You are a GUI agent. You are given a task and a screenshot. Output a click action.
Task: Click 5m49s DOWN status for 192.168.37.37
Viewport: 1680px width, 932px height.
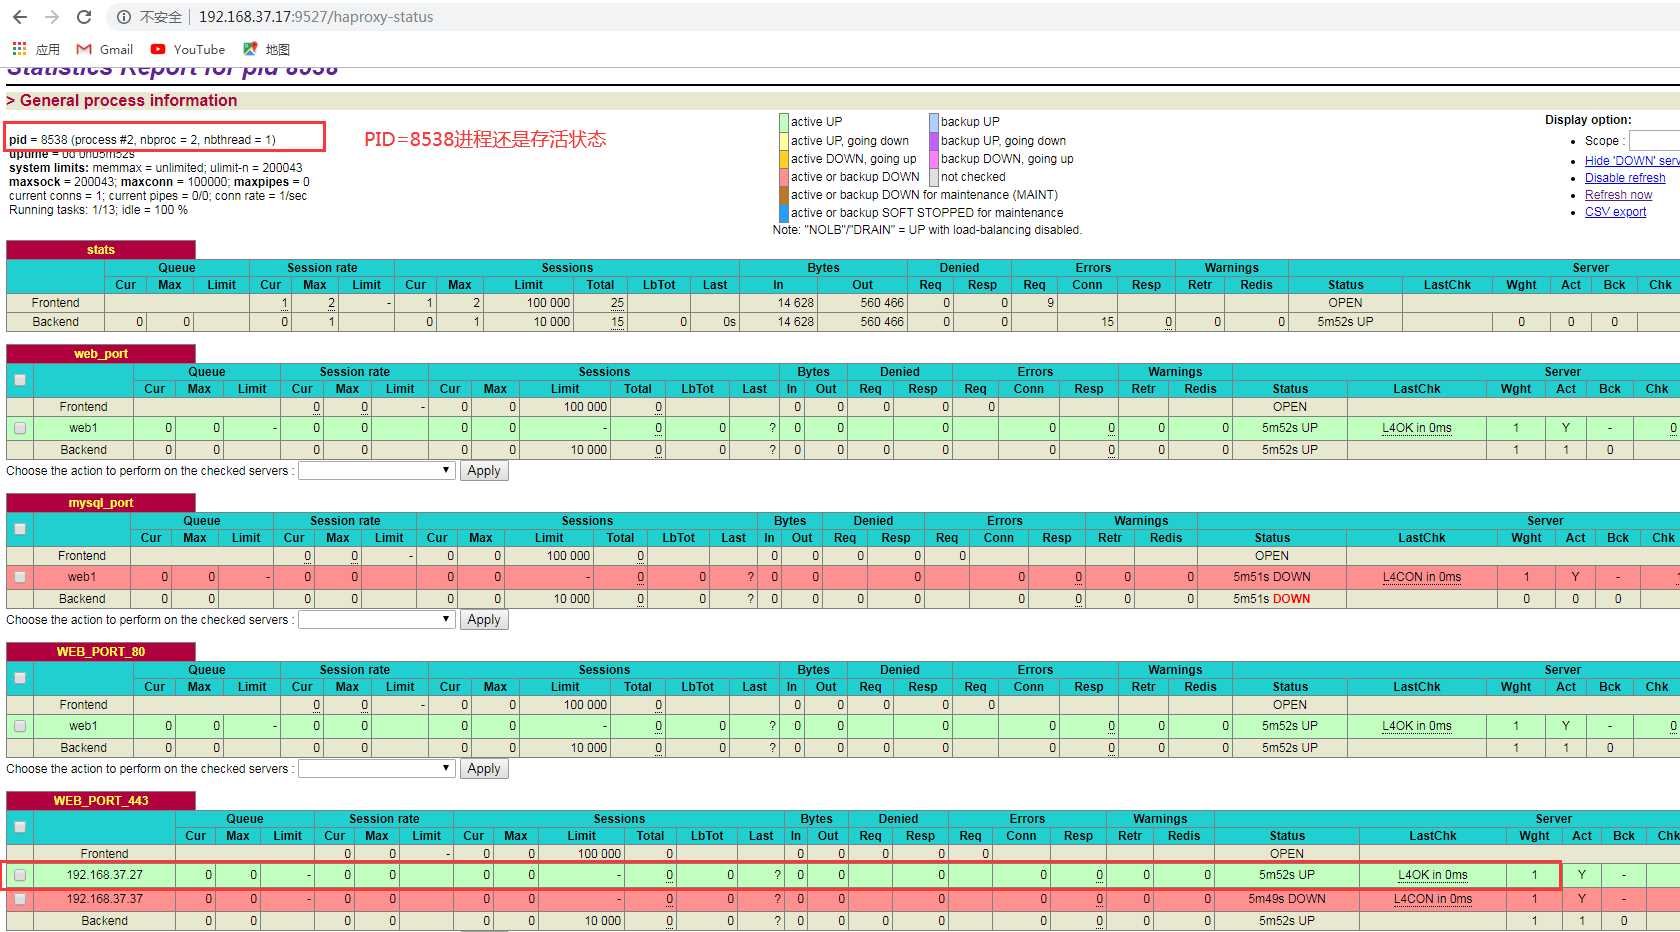coord(1287,899)
